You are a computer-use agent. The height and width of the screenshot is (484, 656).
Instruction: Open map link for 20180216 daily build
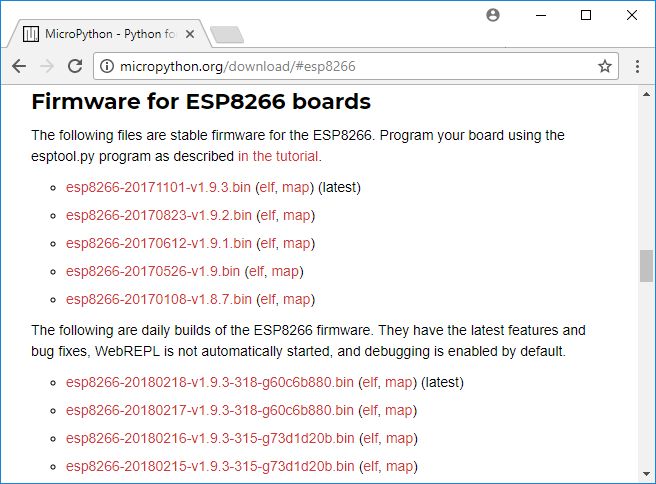click(x=400, y=438)
